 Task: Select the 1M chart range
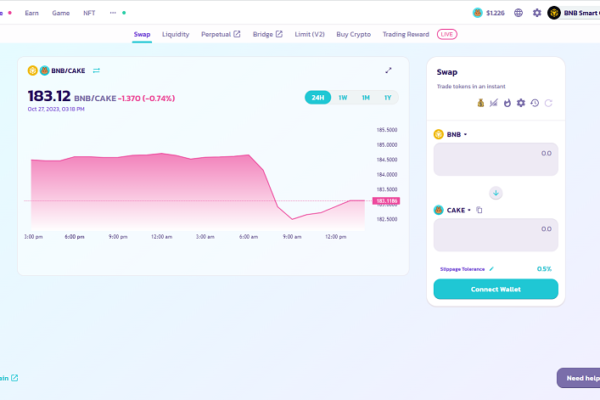[365, 98]
